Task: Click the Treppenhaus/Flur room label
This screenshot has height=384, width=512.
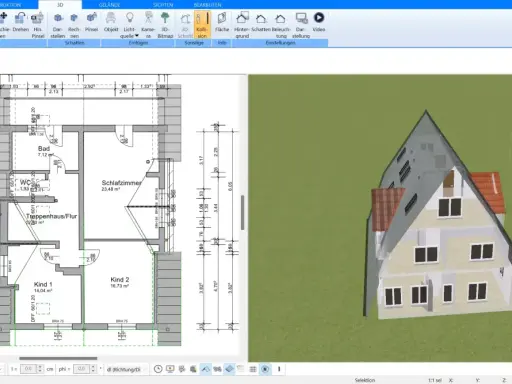Action: (51, 216)
